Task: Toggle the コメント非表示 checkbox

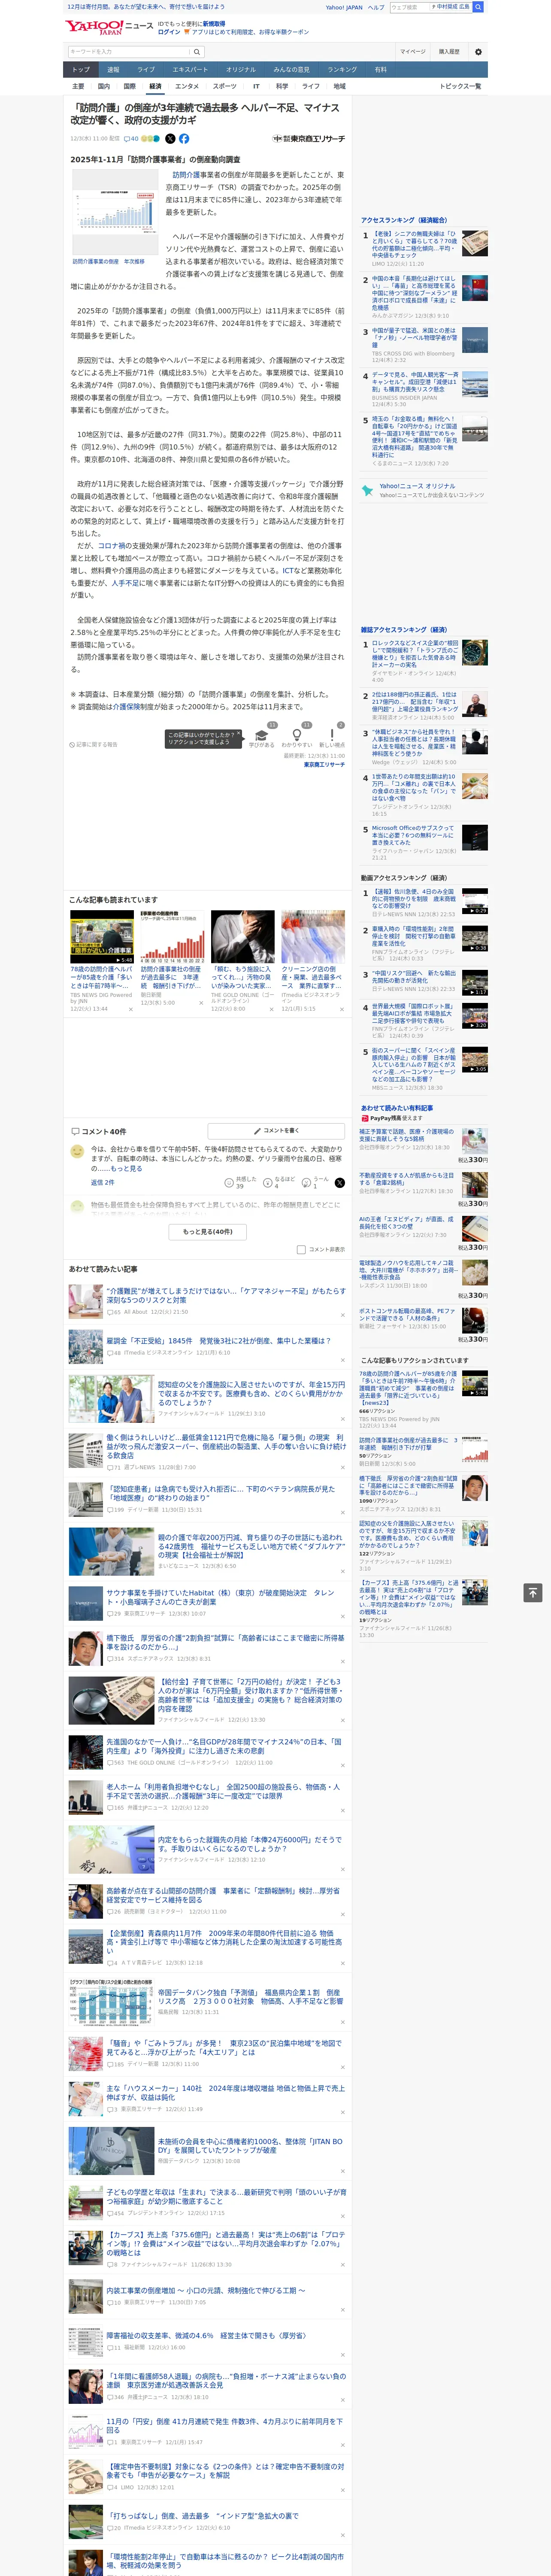Action: 301,1249
